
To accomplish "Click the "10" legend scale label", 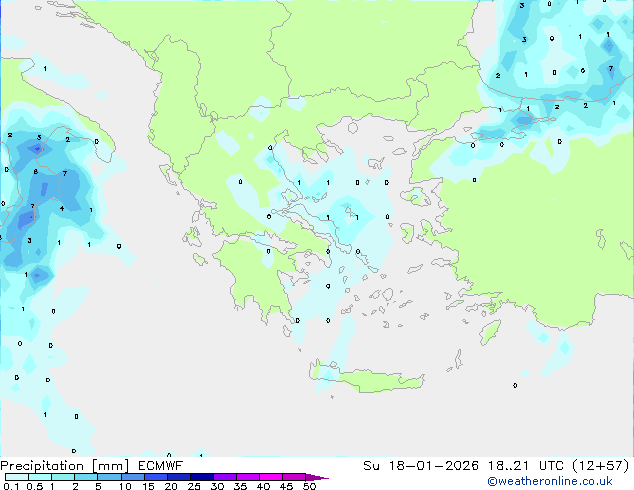I will (x=125, y=486).
